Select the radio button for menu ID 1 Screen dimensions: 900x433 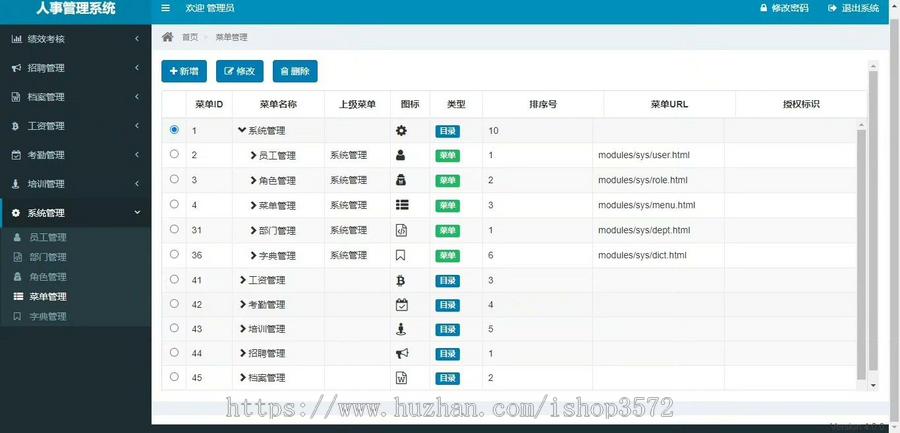pyautogui.click(x=174, y=130)
